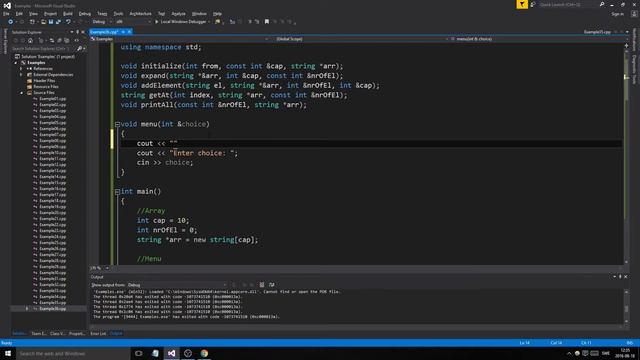Viewport: 640px width, 360px height.
Task: Click the taskbar clock
Action: [624, 353]
